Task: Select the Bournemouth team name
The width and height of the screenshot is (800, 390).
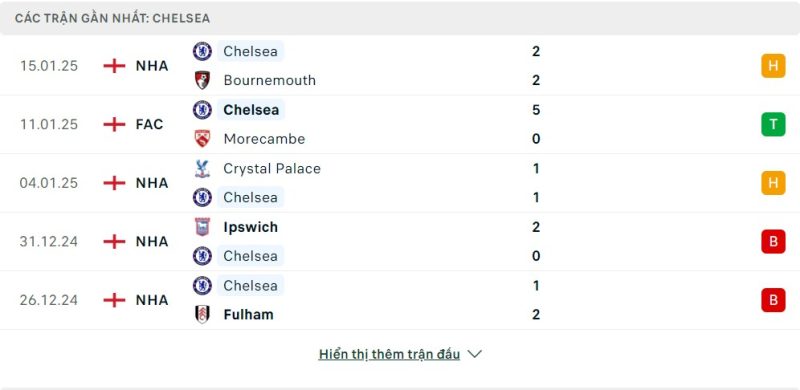Action: (x=269, y=80)
